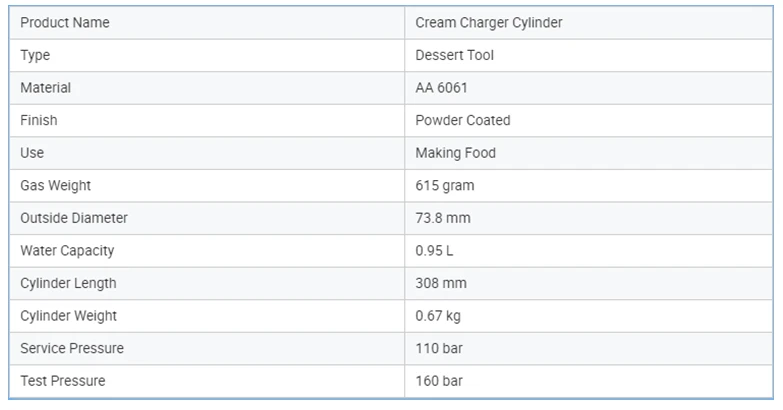Select the Cream Charger Cylinder value
Image resolution: width=783 pixels, height=410 pixels.
coord(489,23)
